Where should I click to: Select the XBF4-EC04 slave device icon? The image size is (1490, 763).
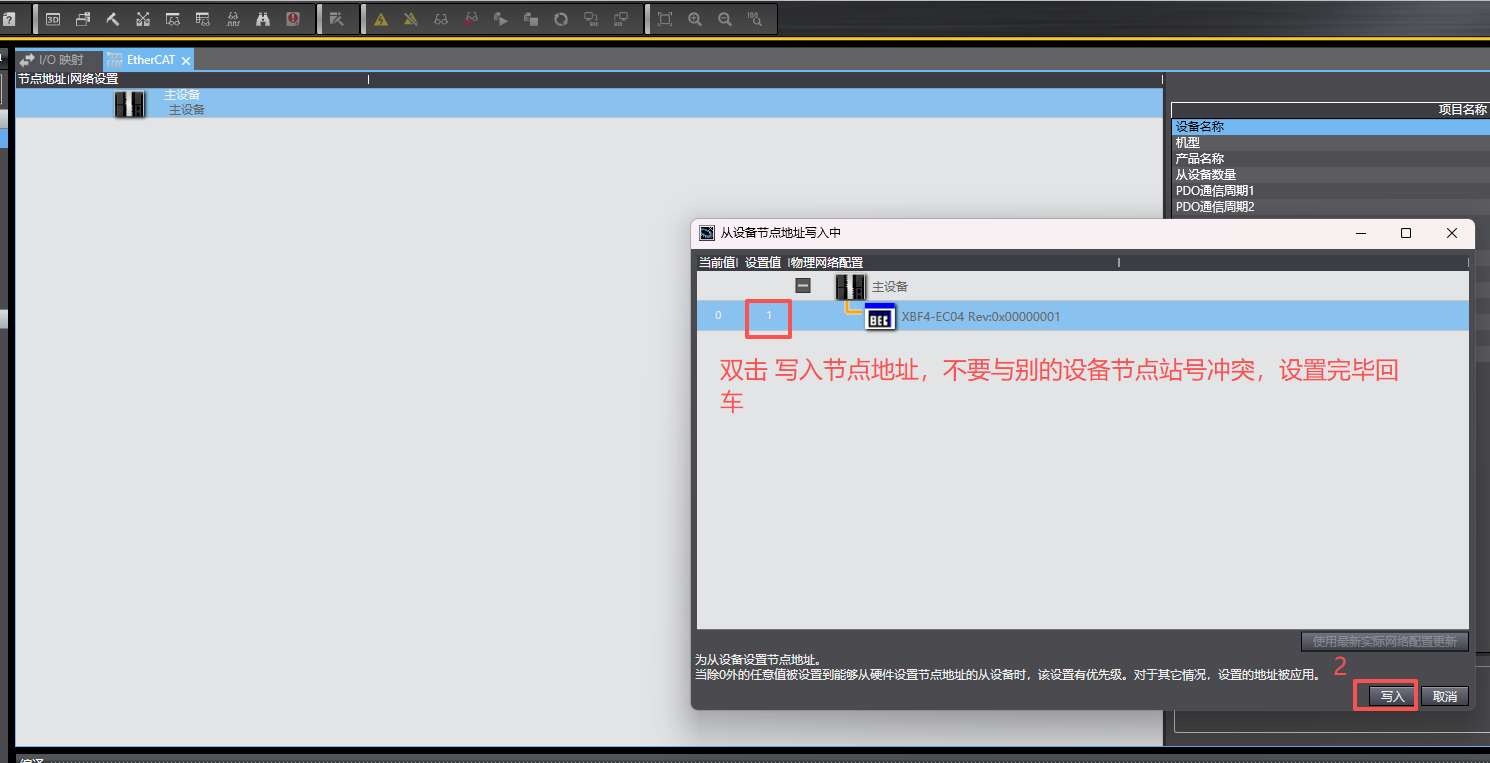pos(880,317)
